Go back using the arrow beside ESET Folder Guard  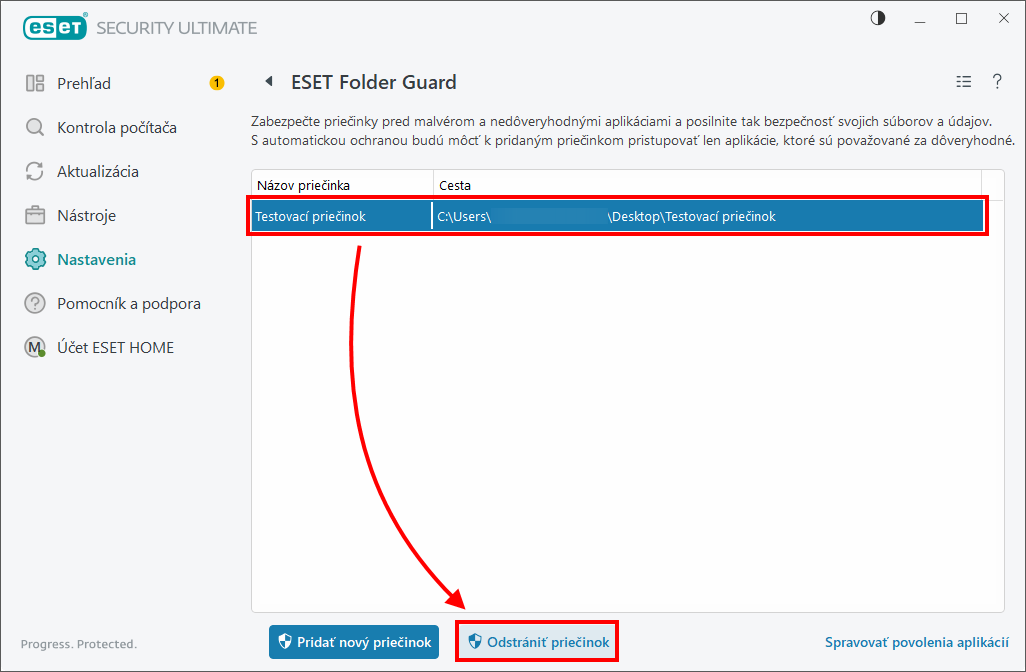268,81
